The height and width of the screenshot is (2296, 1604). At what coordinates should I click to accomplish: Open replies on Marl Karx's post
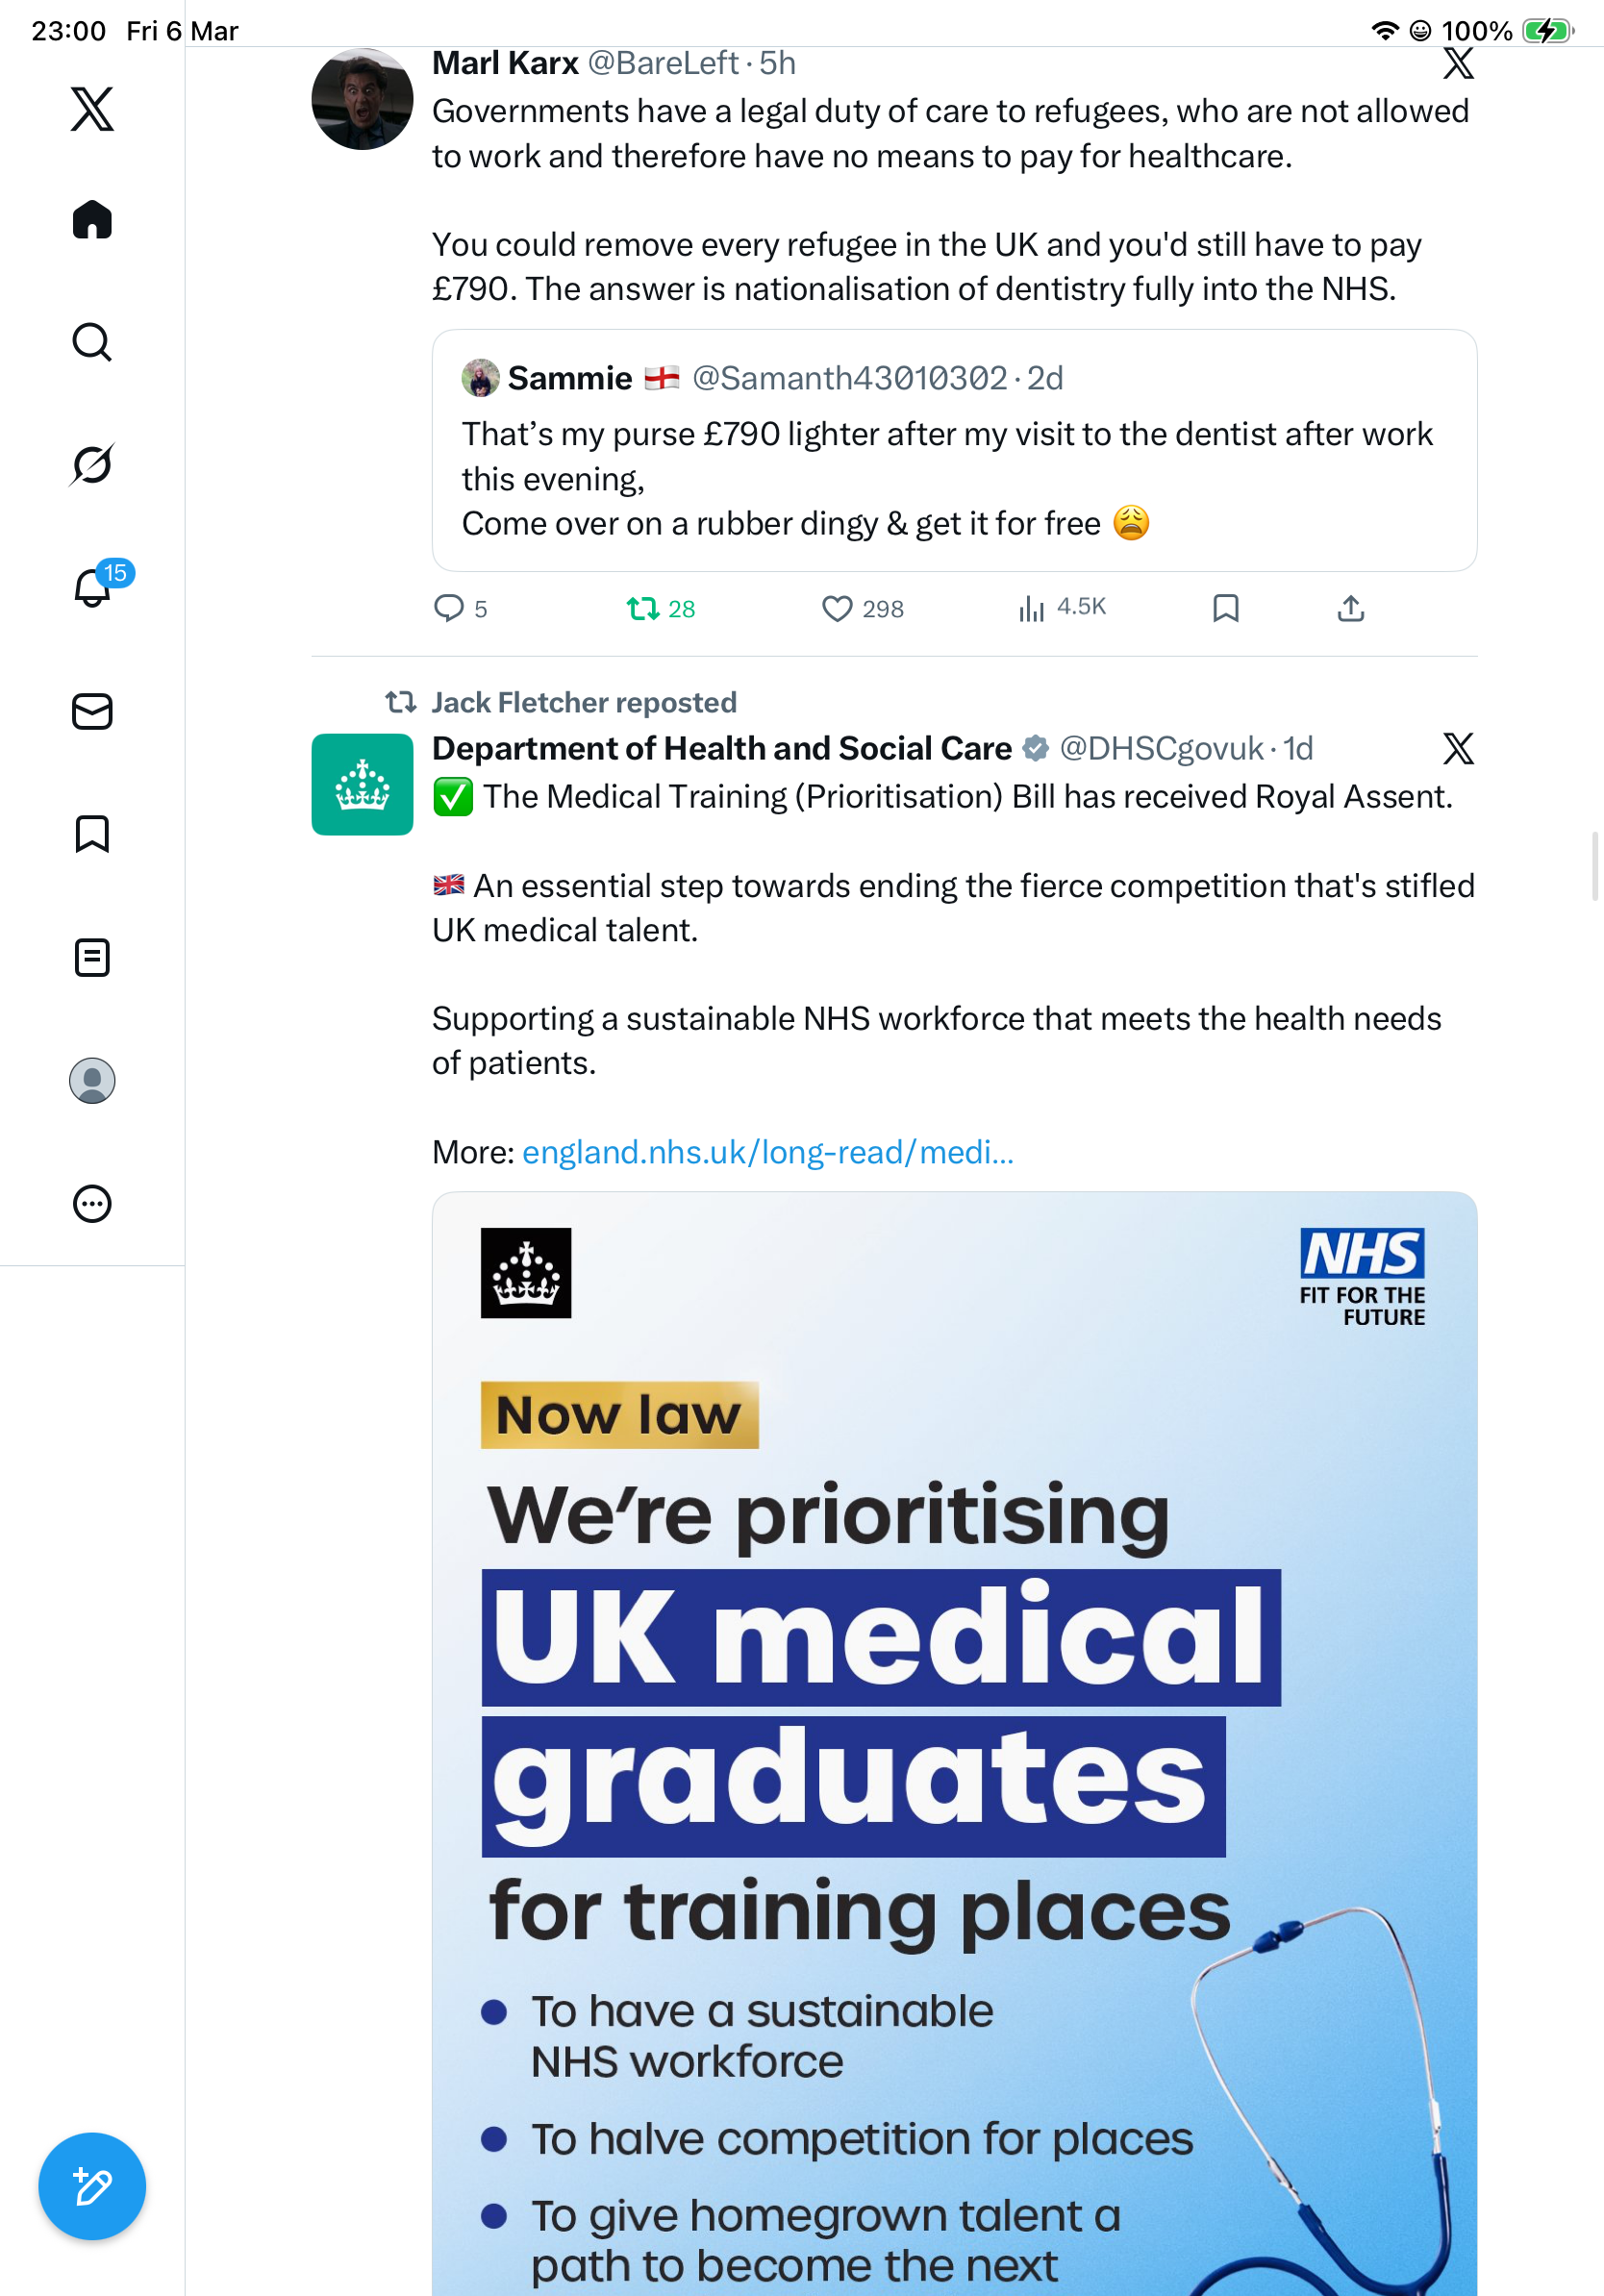click(460, 608)
